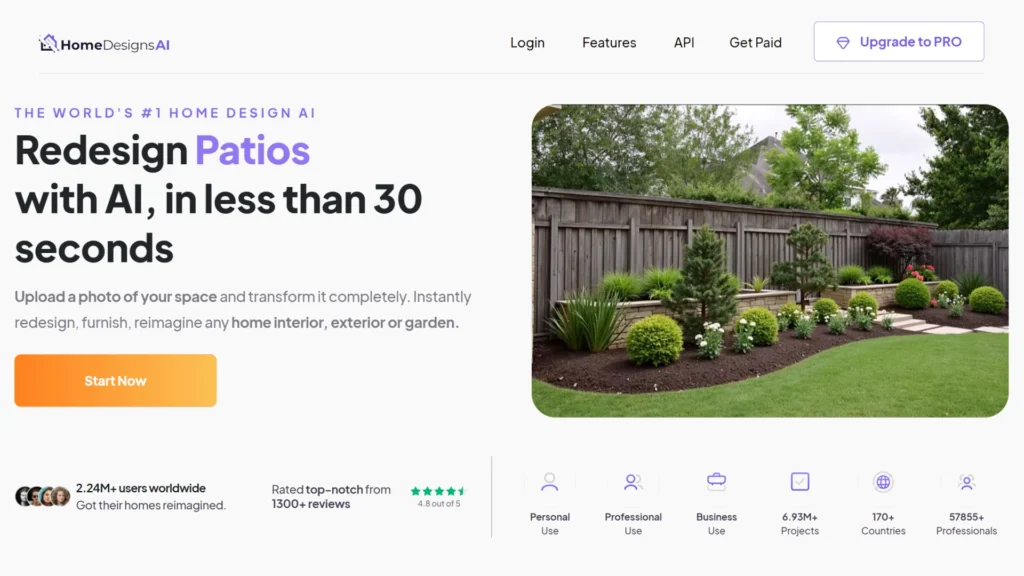Open the Login menu item
1024x576 pixels.
527,42
